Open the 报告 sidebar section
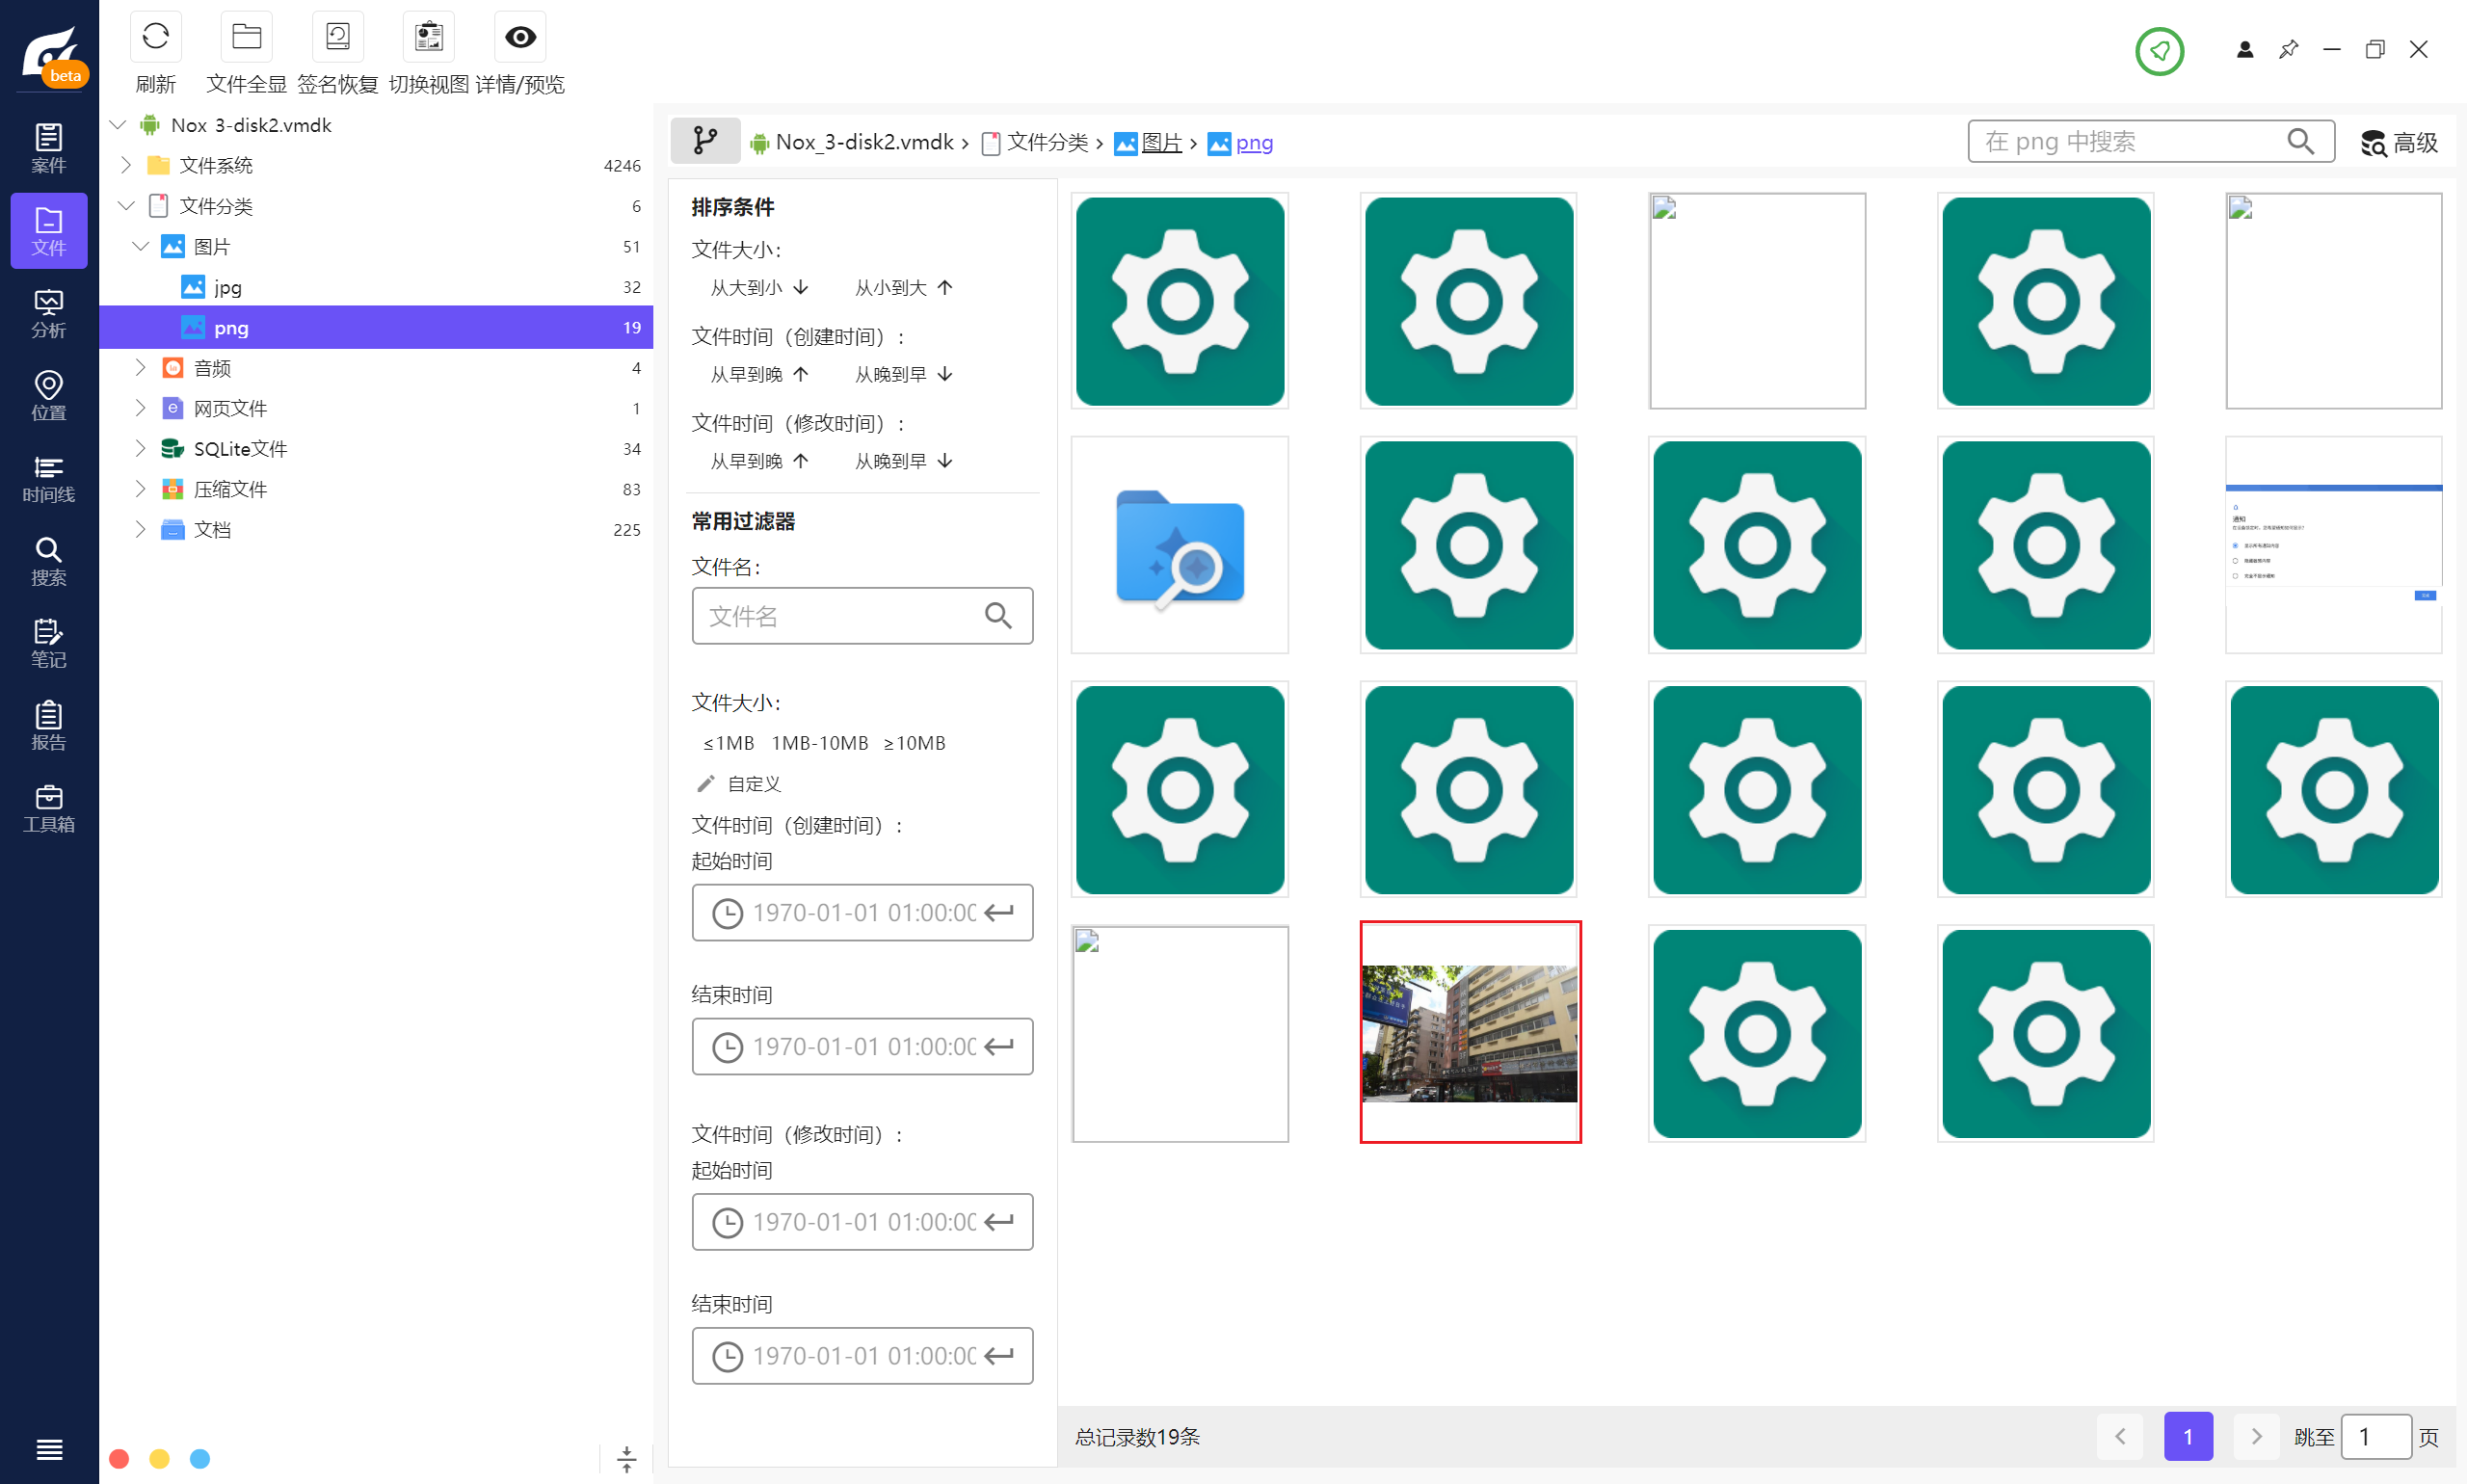Image resolution: width=2467 pixels, height=1484 pixels. (x=49, y=726)
